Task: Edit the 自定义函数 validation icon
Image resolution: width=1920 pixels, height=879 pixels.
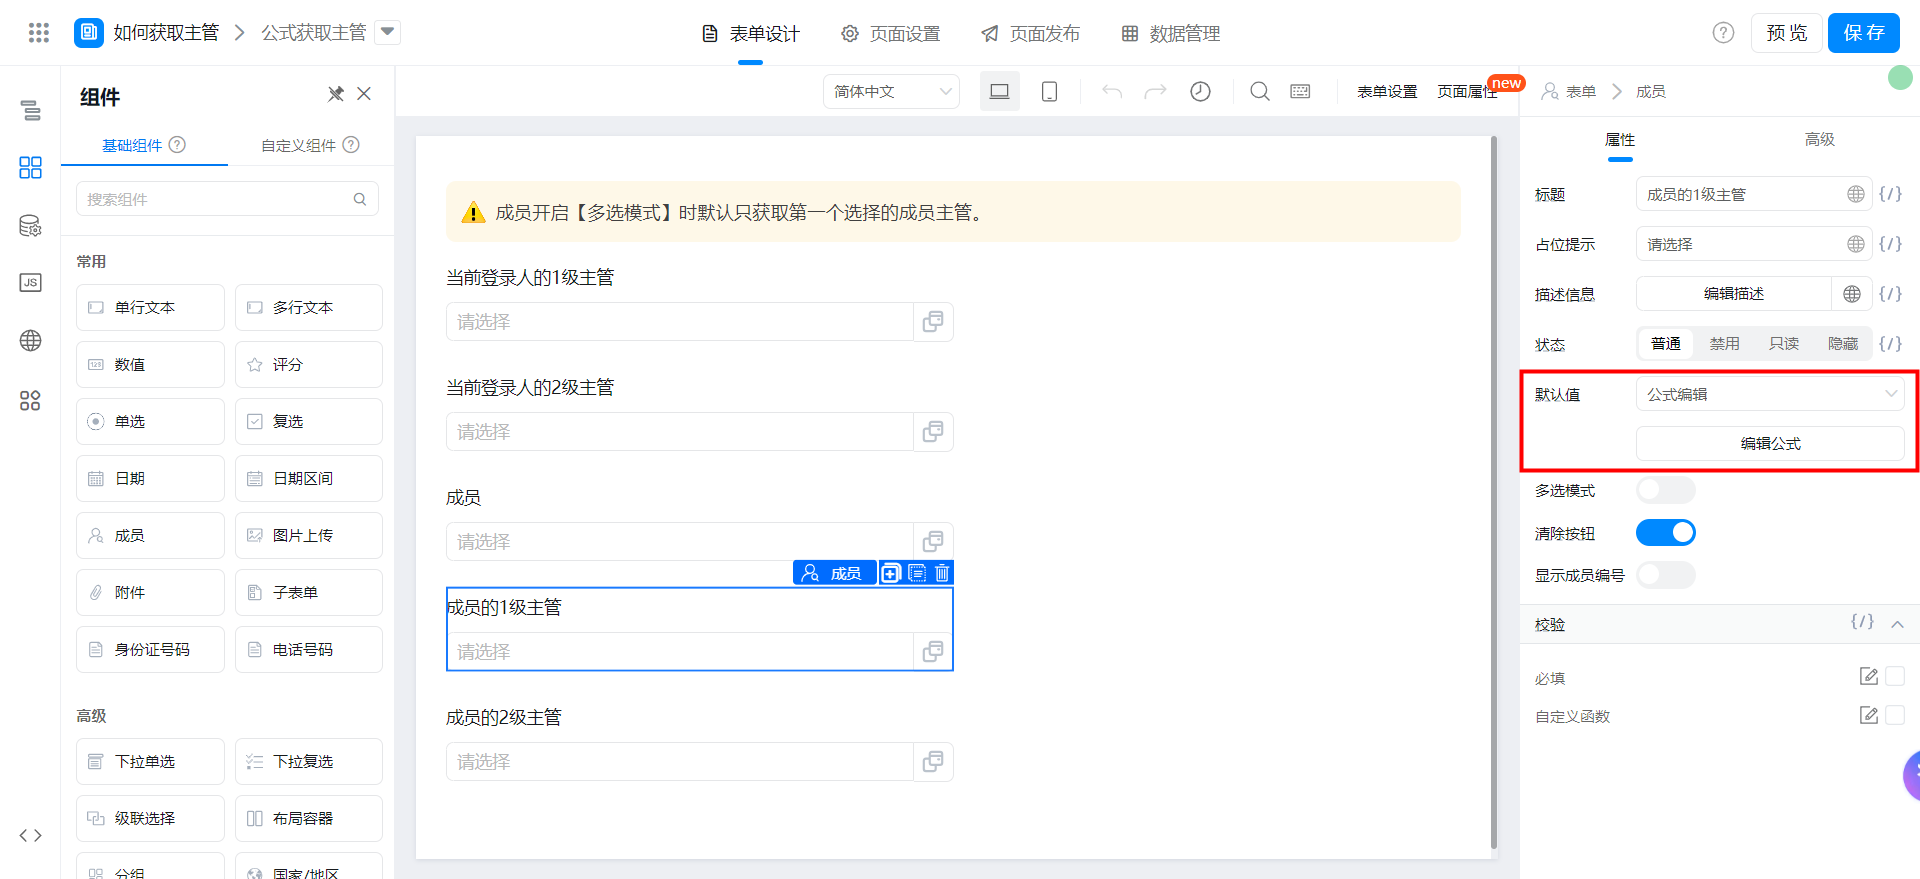Action: [x=1868, y=715]
